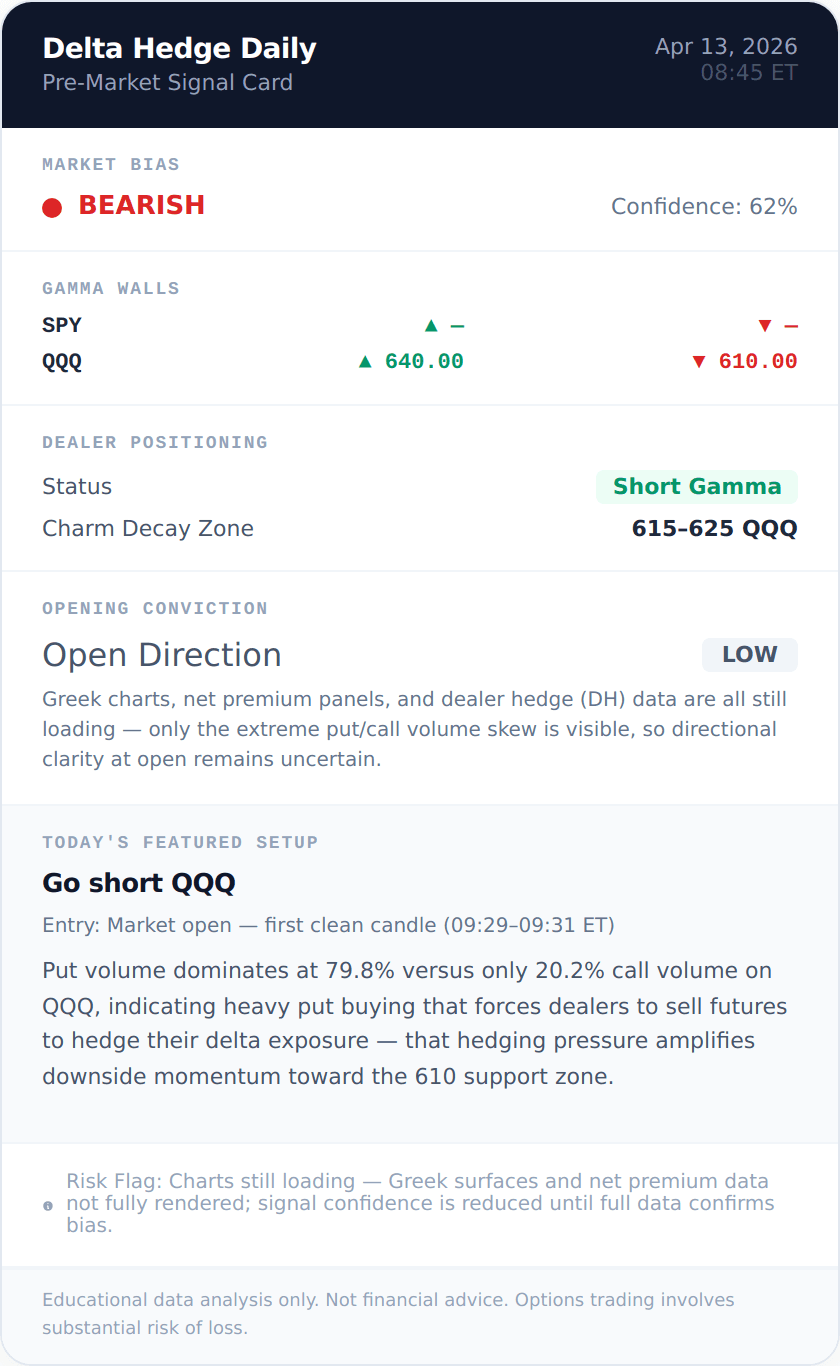
Task: Click the Open Direction heading
Action: (x=162, y=655)
